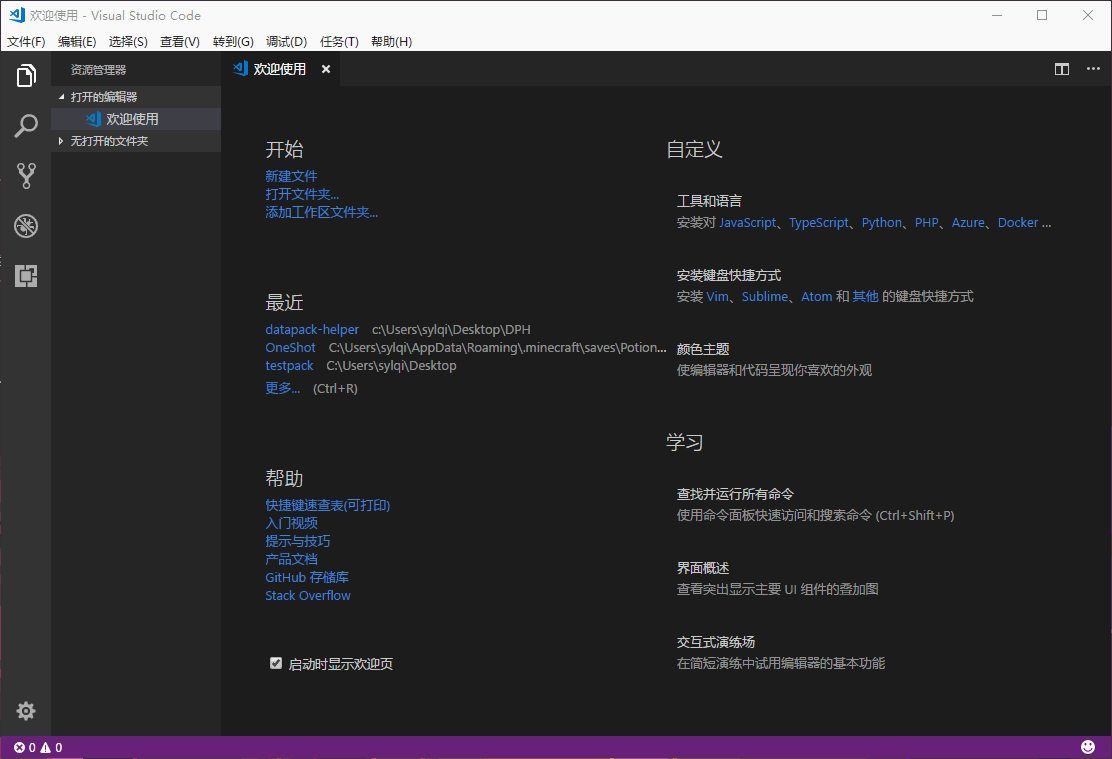The width and height of the screenshot is (1112, 759).
Task: Open the Explorer view in the activity bar
Action: (26, 75)
